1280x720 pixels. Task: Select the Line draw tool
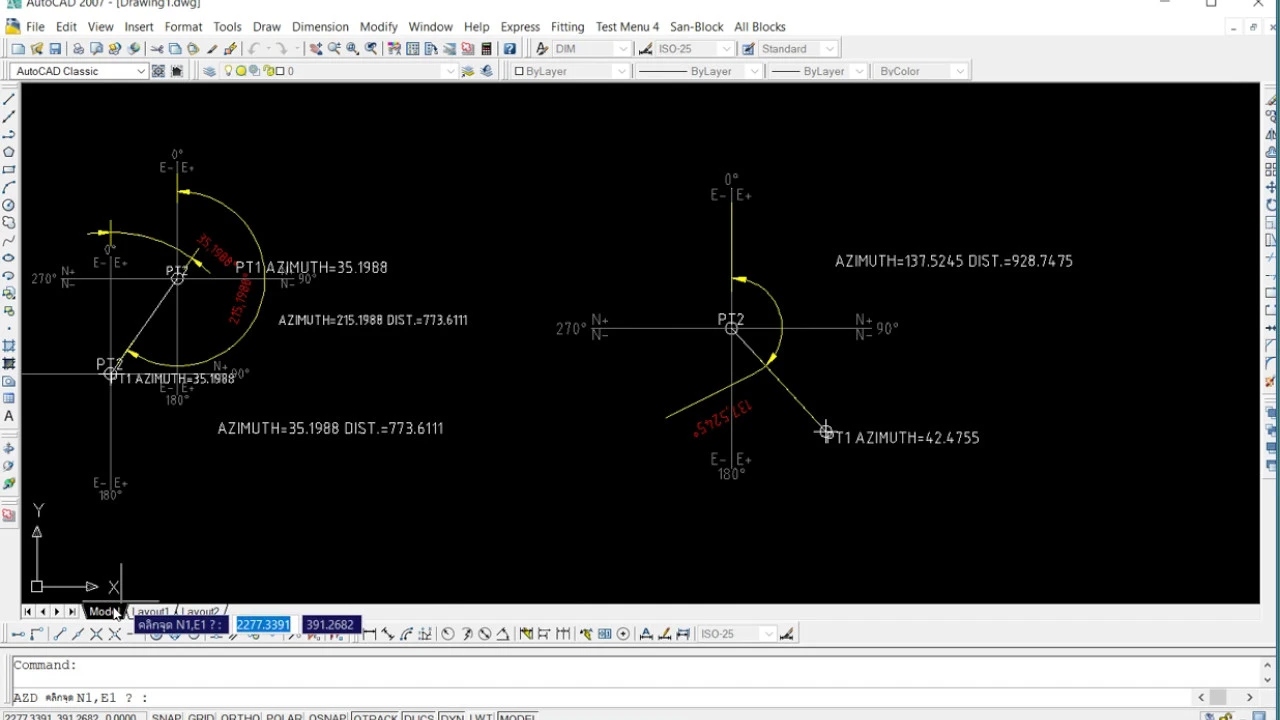(9, 99)
